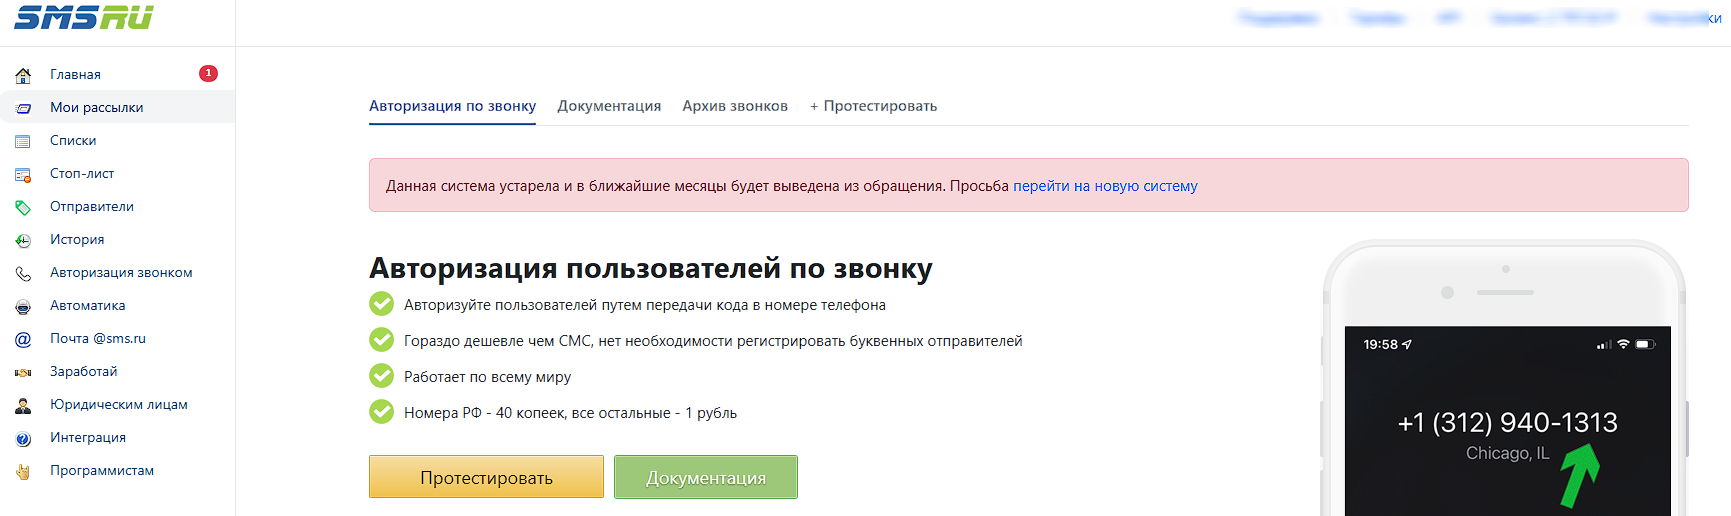Switch to the Документация tab
1731x516 pixels.
coord(609,106)
